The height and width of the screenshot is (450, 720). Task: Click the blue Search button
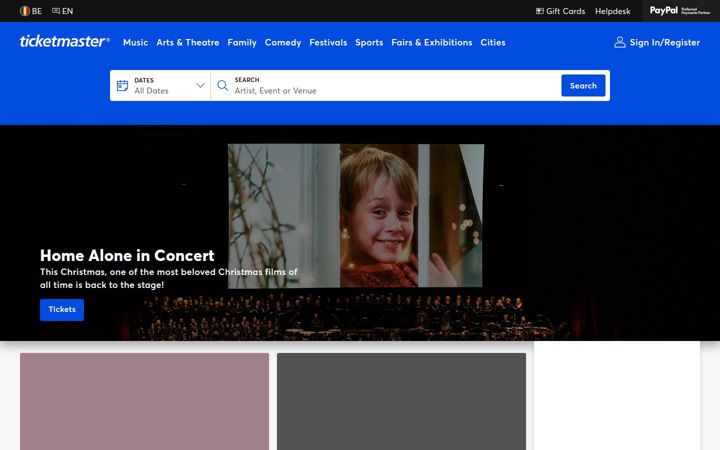(x=583, y=85)
